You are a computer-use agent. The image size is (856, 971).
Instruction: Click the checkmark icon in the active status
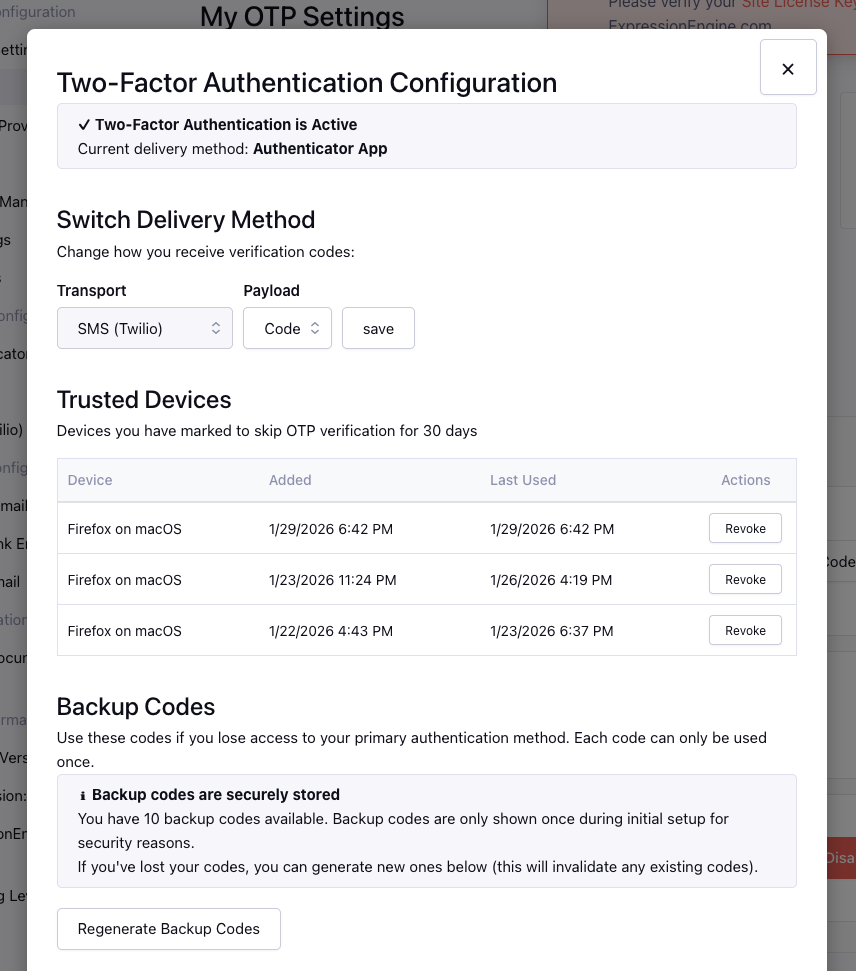pos(84,125)
